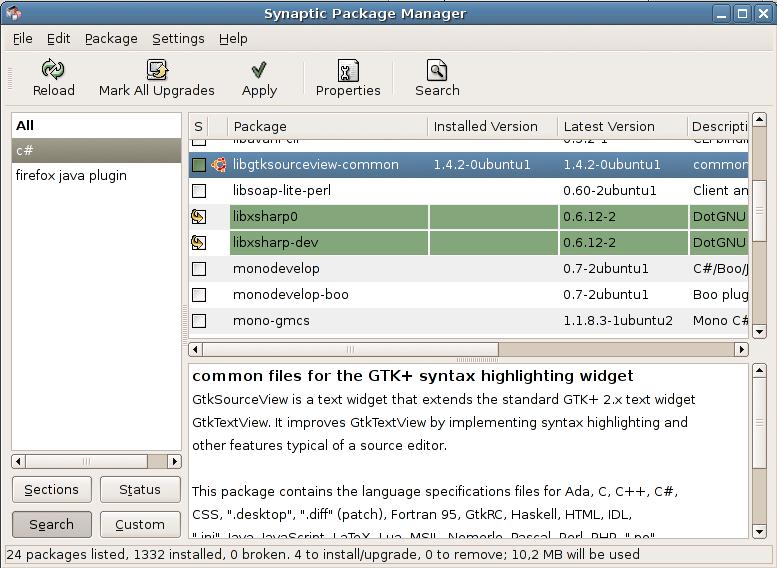Toggle the status box for libgtksourceview-common

(x=199, y=165)
